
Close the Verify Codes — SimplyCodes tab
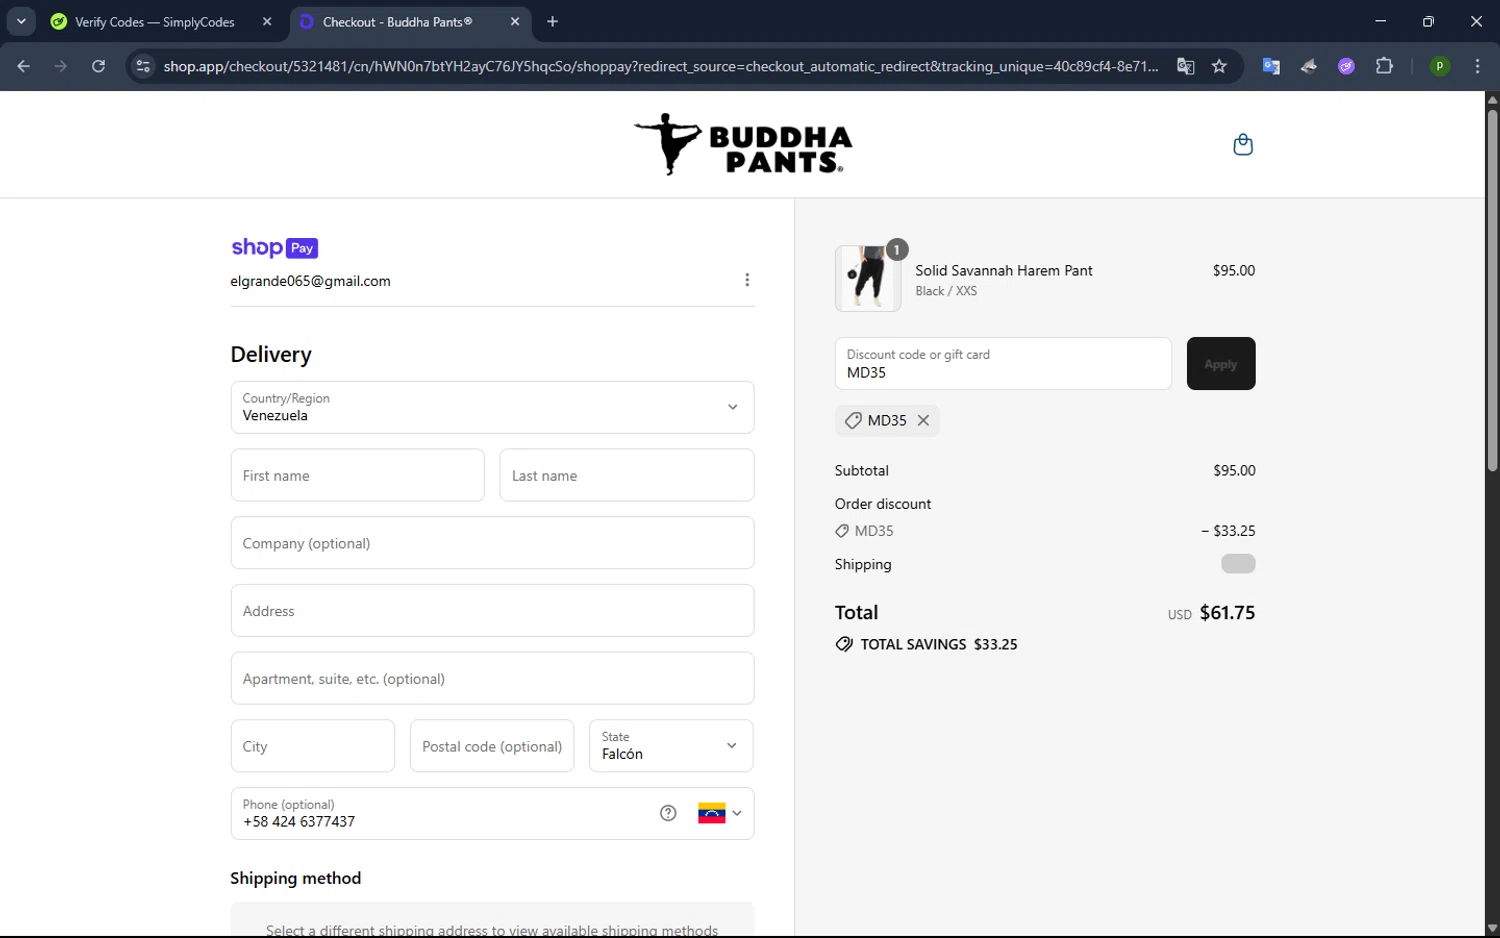[267, 21]
